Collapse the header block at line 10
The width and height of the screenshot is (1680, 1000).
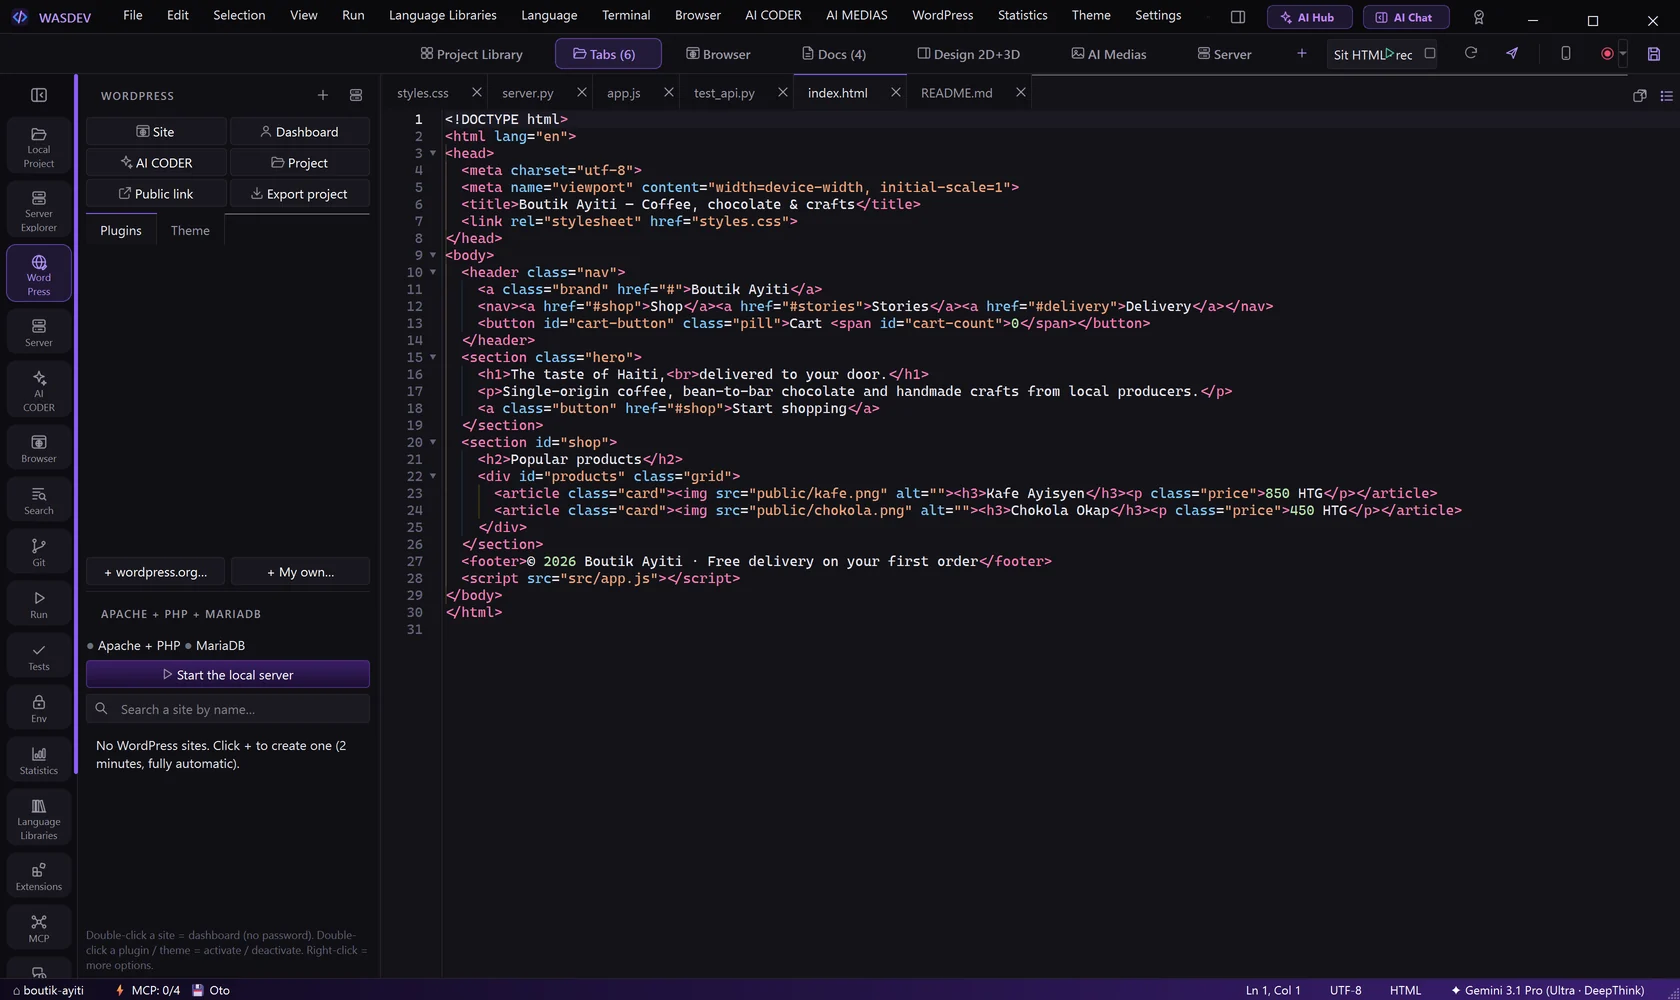[433, 272]
